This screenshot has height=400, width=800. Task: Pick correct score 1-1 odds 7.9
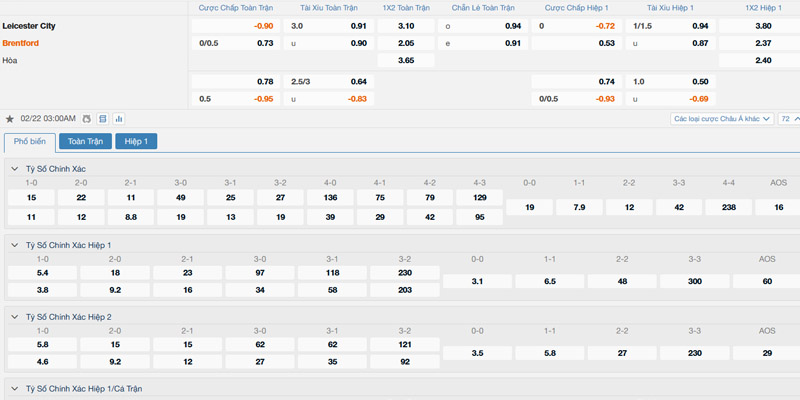tap(579, 207)
